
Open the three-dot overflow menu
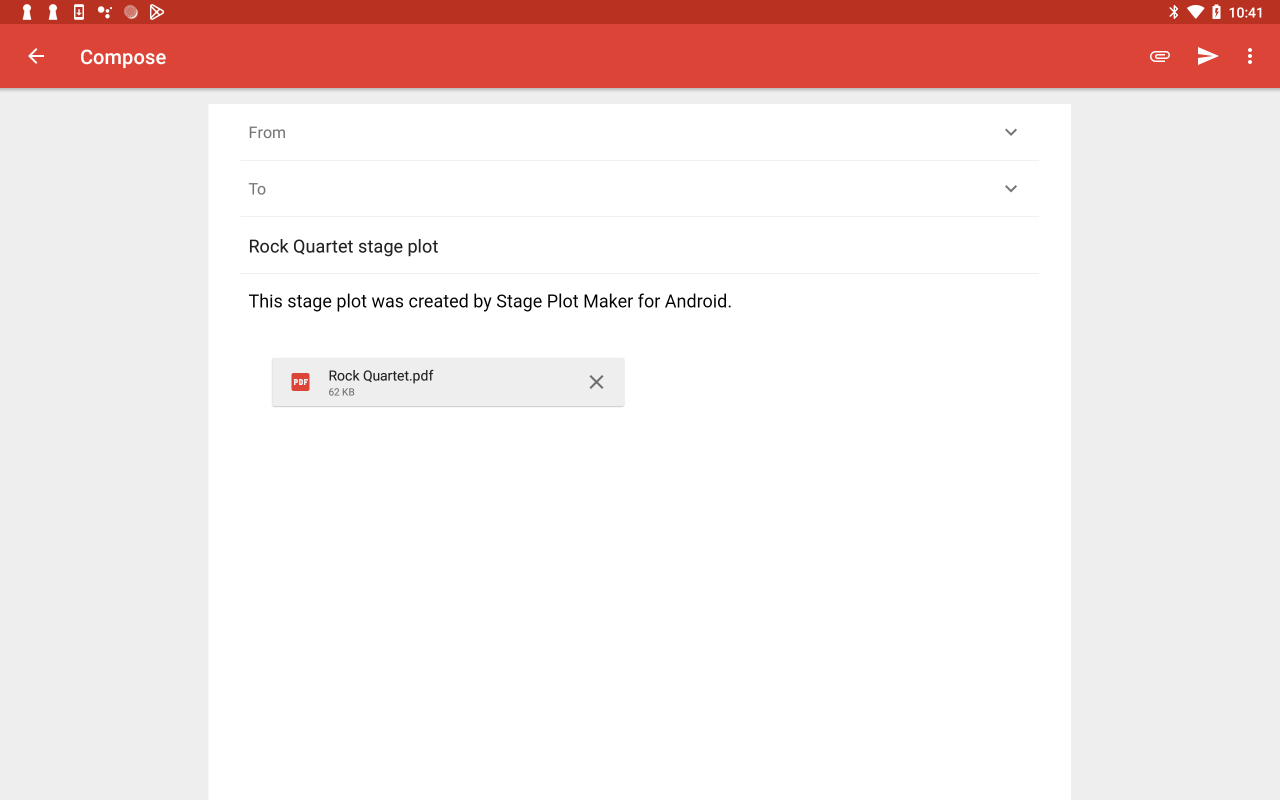(1249, 56)
